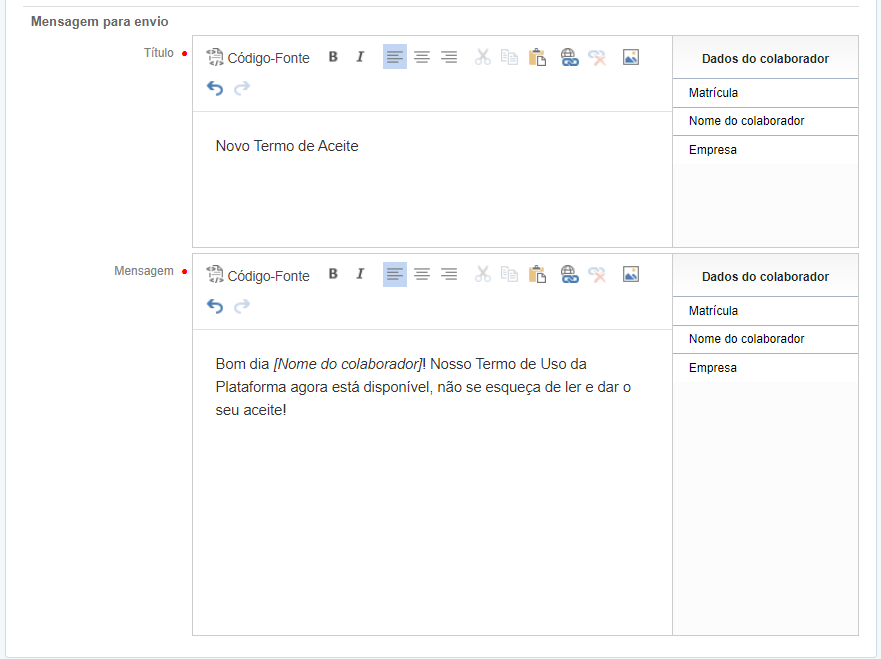This screenshot has height=659, width=881.
Task: Undo the last change in the Título editor
Action: 215,88
